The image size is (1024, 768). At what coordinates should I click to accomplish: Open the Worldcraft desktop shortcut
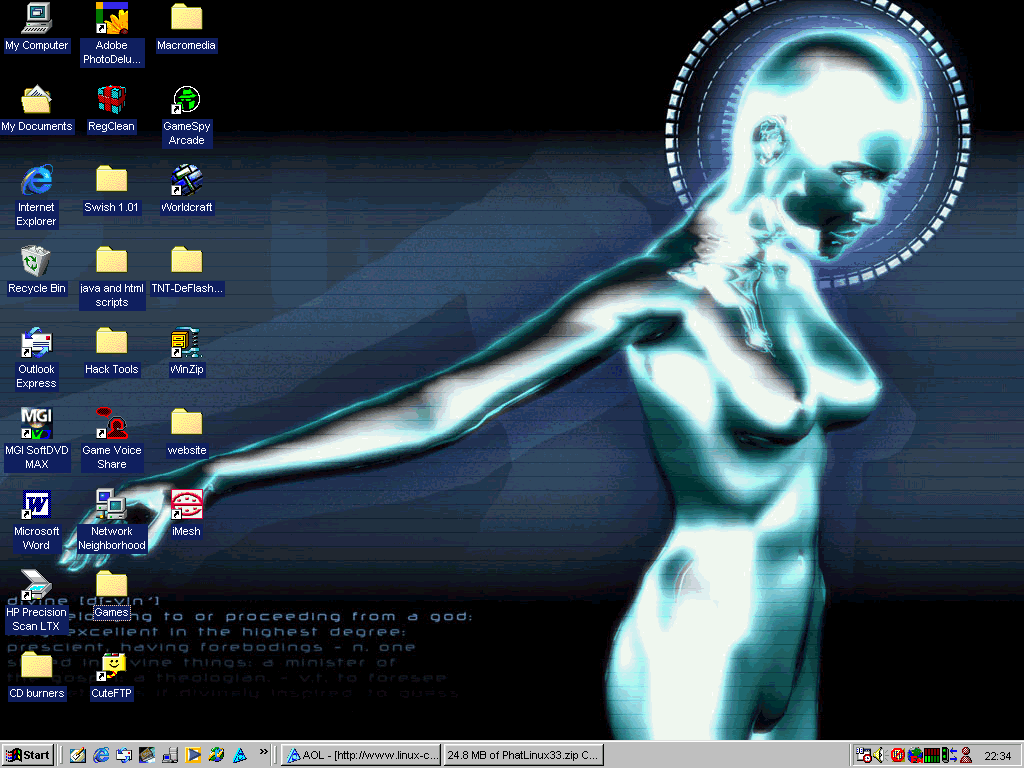coord(186,181)
